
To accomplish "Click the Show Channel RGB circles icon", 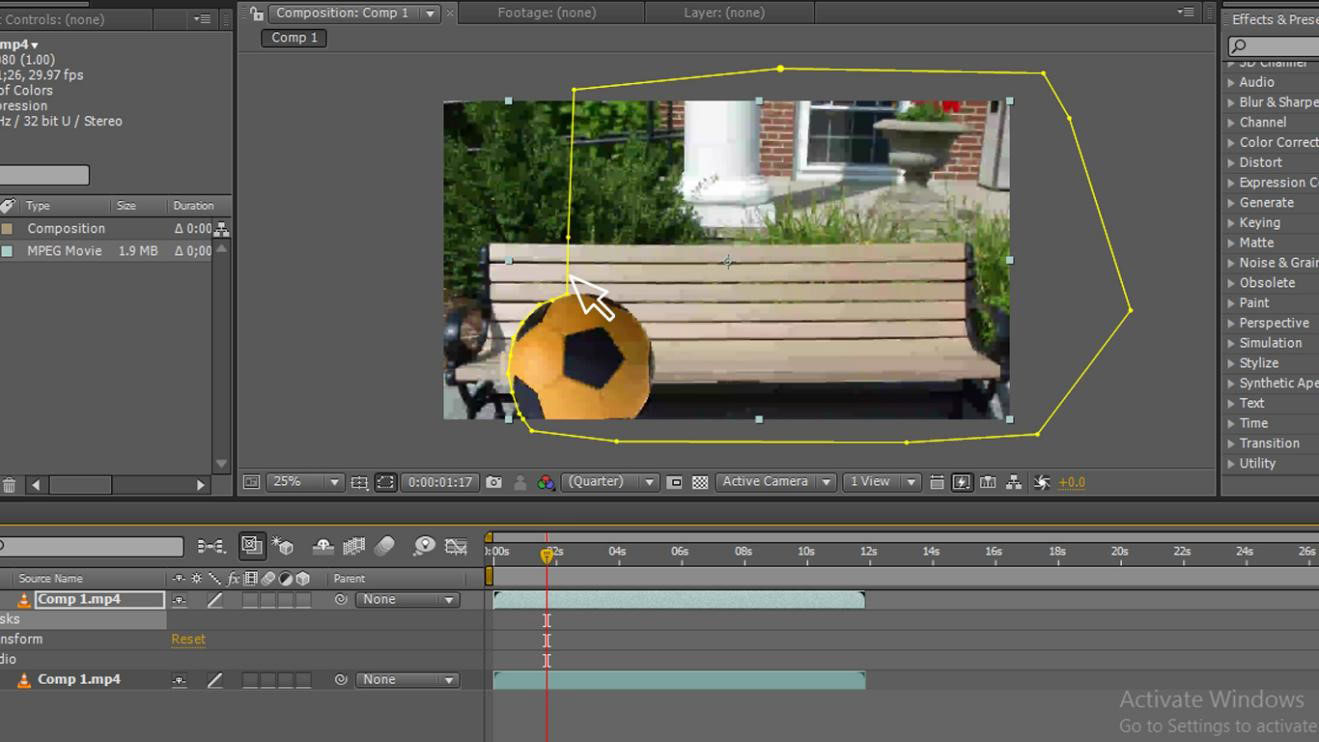I will [x=546, y=482].
